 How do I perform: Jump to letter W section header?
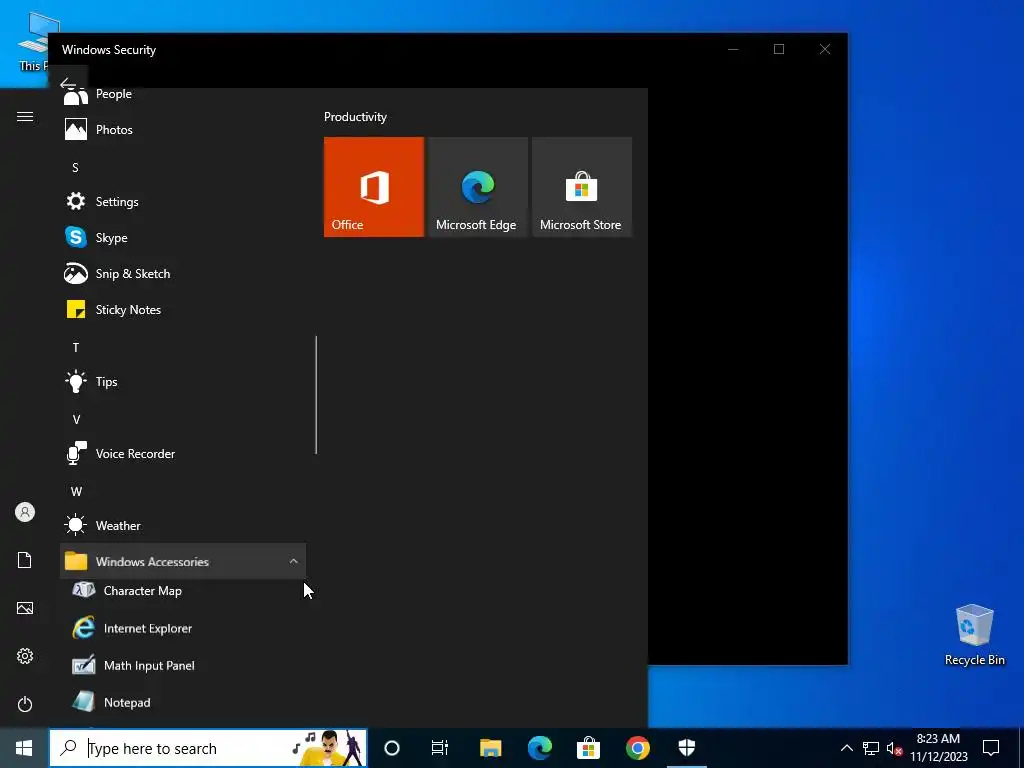76,491
